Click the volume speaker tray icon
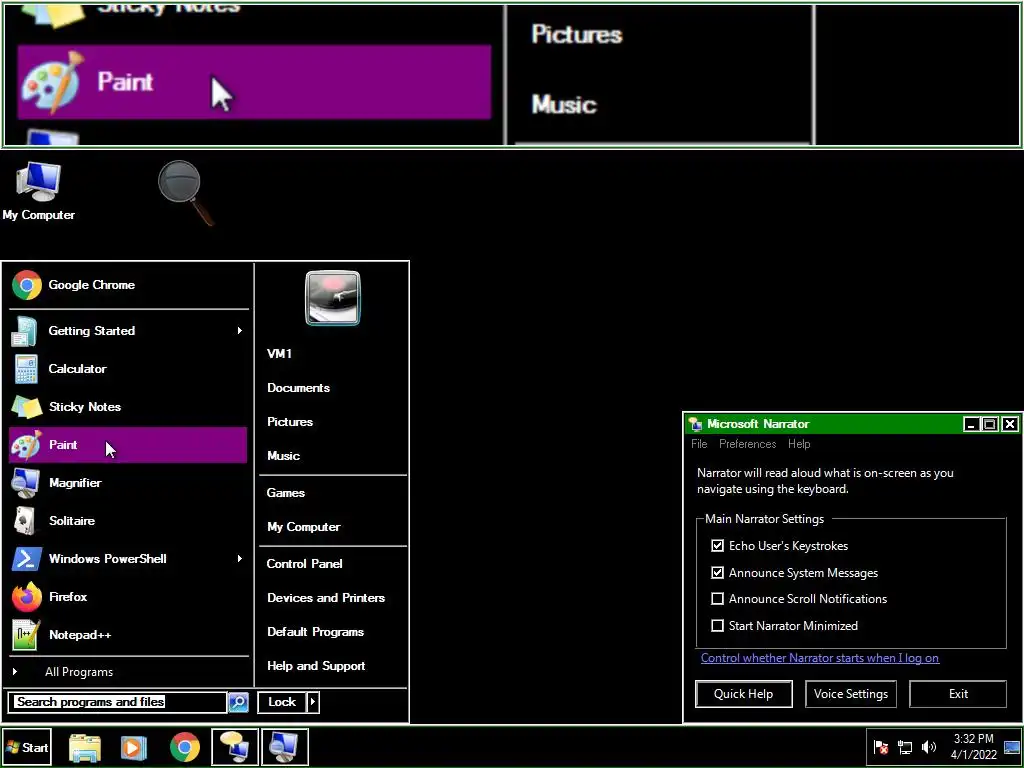This screenshot has width=1024, height=768. [x=929, y=747]
